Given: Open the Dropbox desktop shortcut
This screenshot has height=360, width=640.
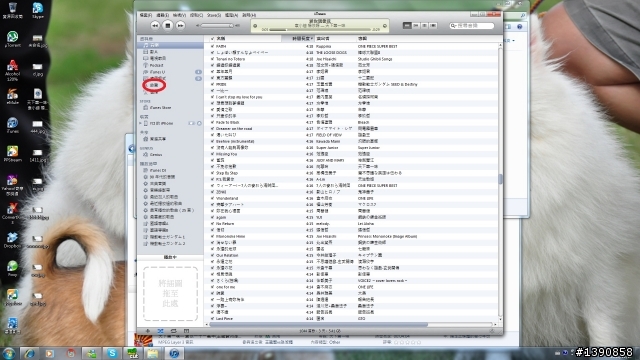Looking at the screenshot, I should click(x=12, y=240).
